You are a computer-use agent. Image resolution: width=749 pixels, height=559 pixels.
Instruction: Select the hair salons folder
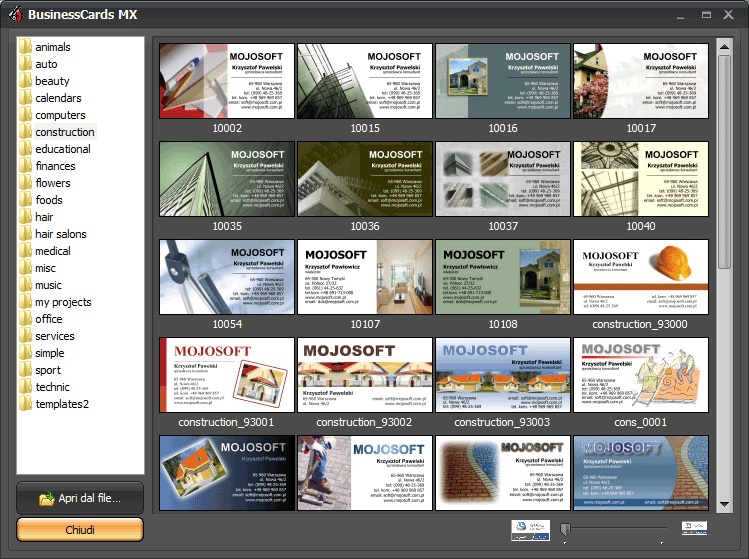coord(61,234)
